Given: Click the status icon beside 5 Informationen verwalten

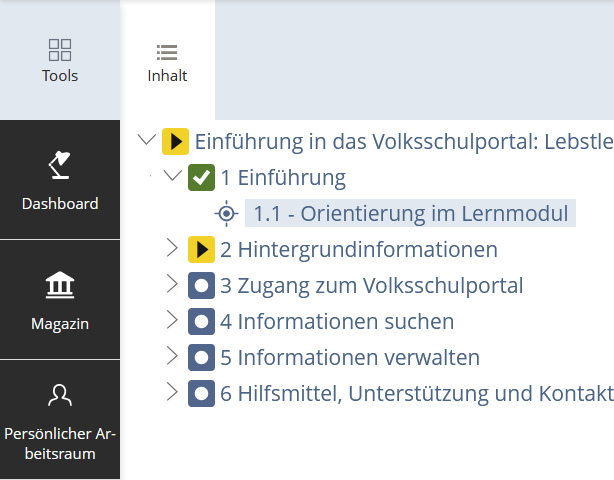Looking at the screenshot, I should coord(201,358).
